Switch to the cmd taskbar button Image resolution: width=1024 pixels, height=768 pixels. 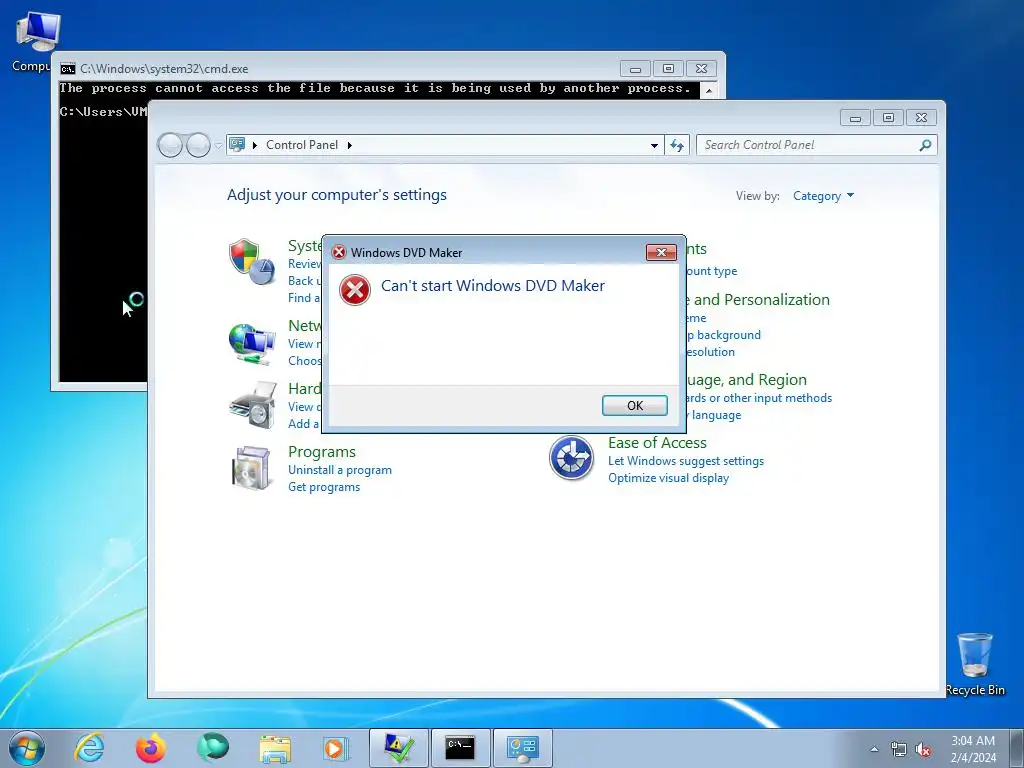click(x=460, y=748)
